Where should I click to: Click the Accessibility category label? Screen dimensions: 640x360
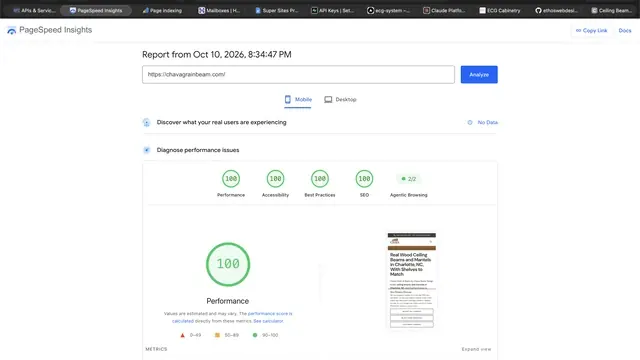[x=276, y=195]
